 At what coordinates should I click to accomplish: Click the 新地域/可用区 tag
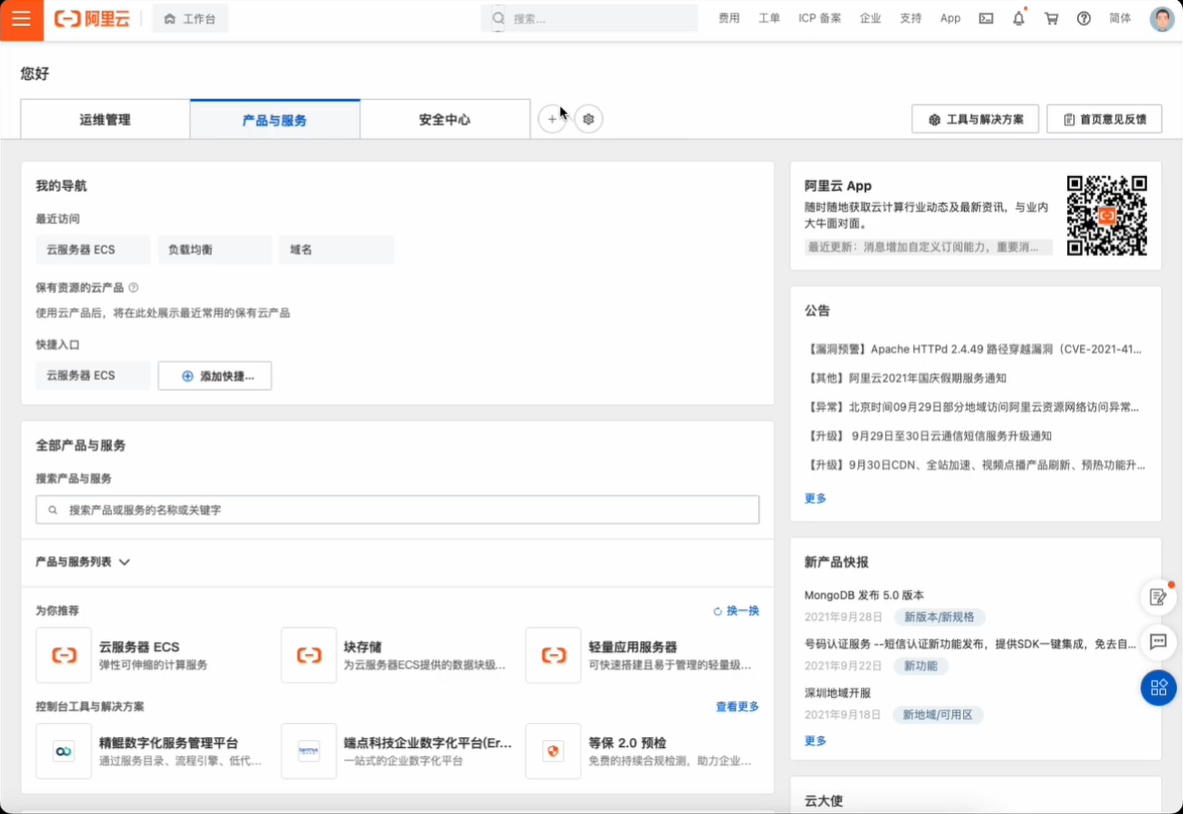tap(938, 714)
